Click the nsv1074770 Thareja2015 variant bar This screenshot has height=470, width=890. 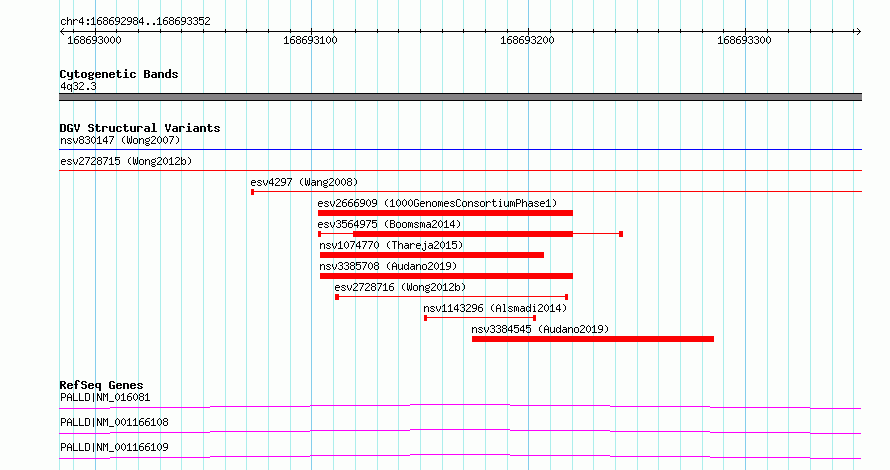click(432, 255)
